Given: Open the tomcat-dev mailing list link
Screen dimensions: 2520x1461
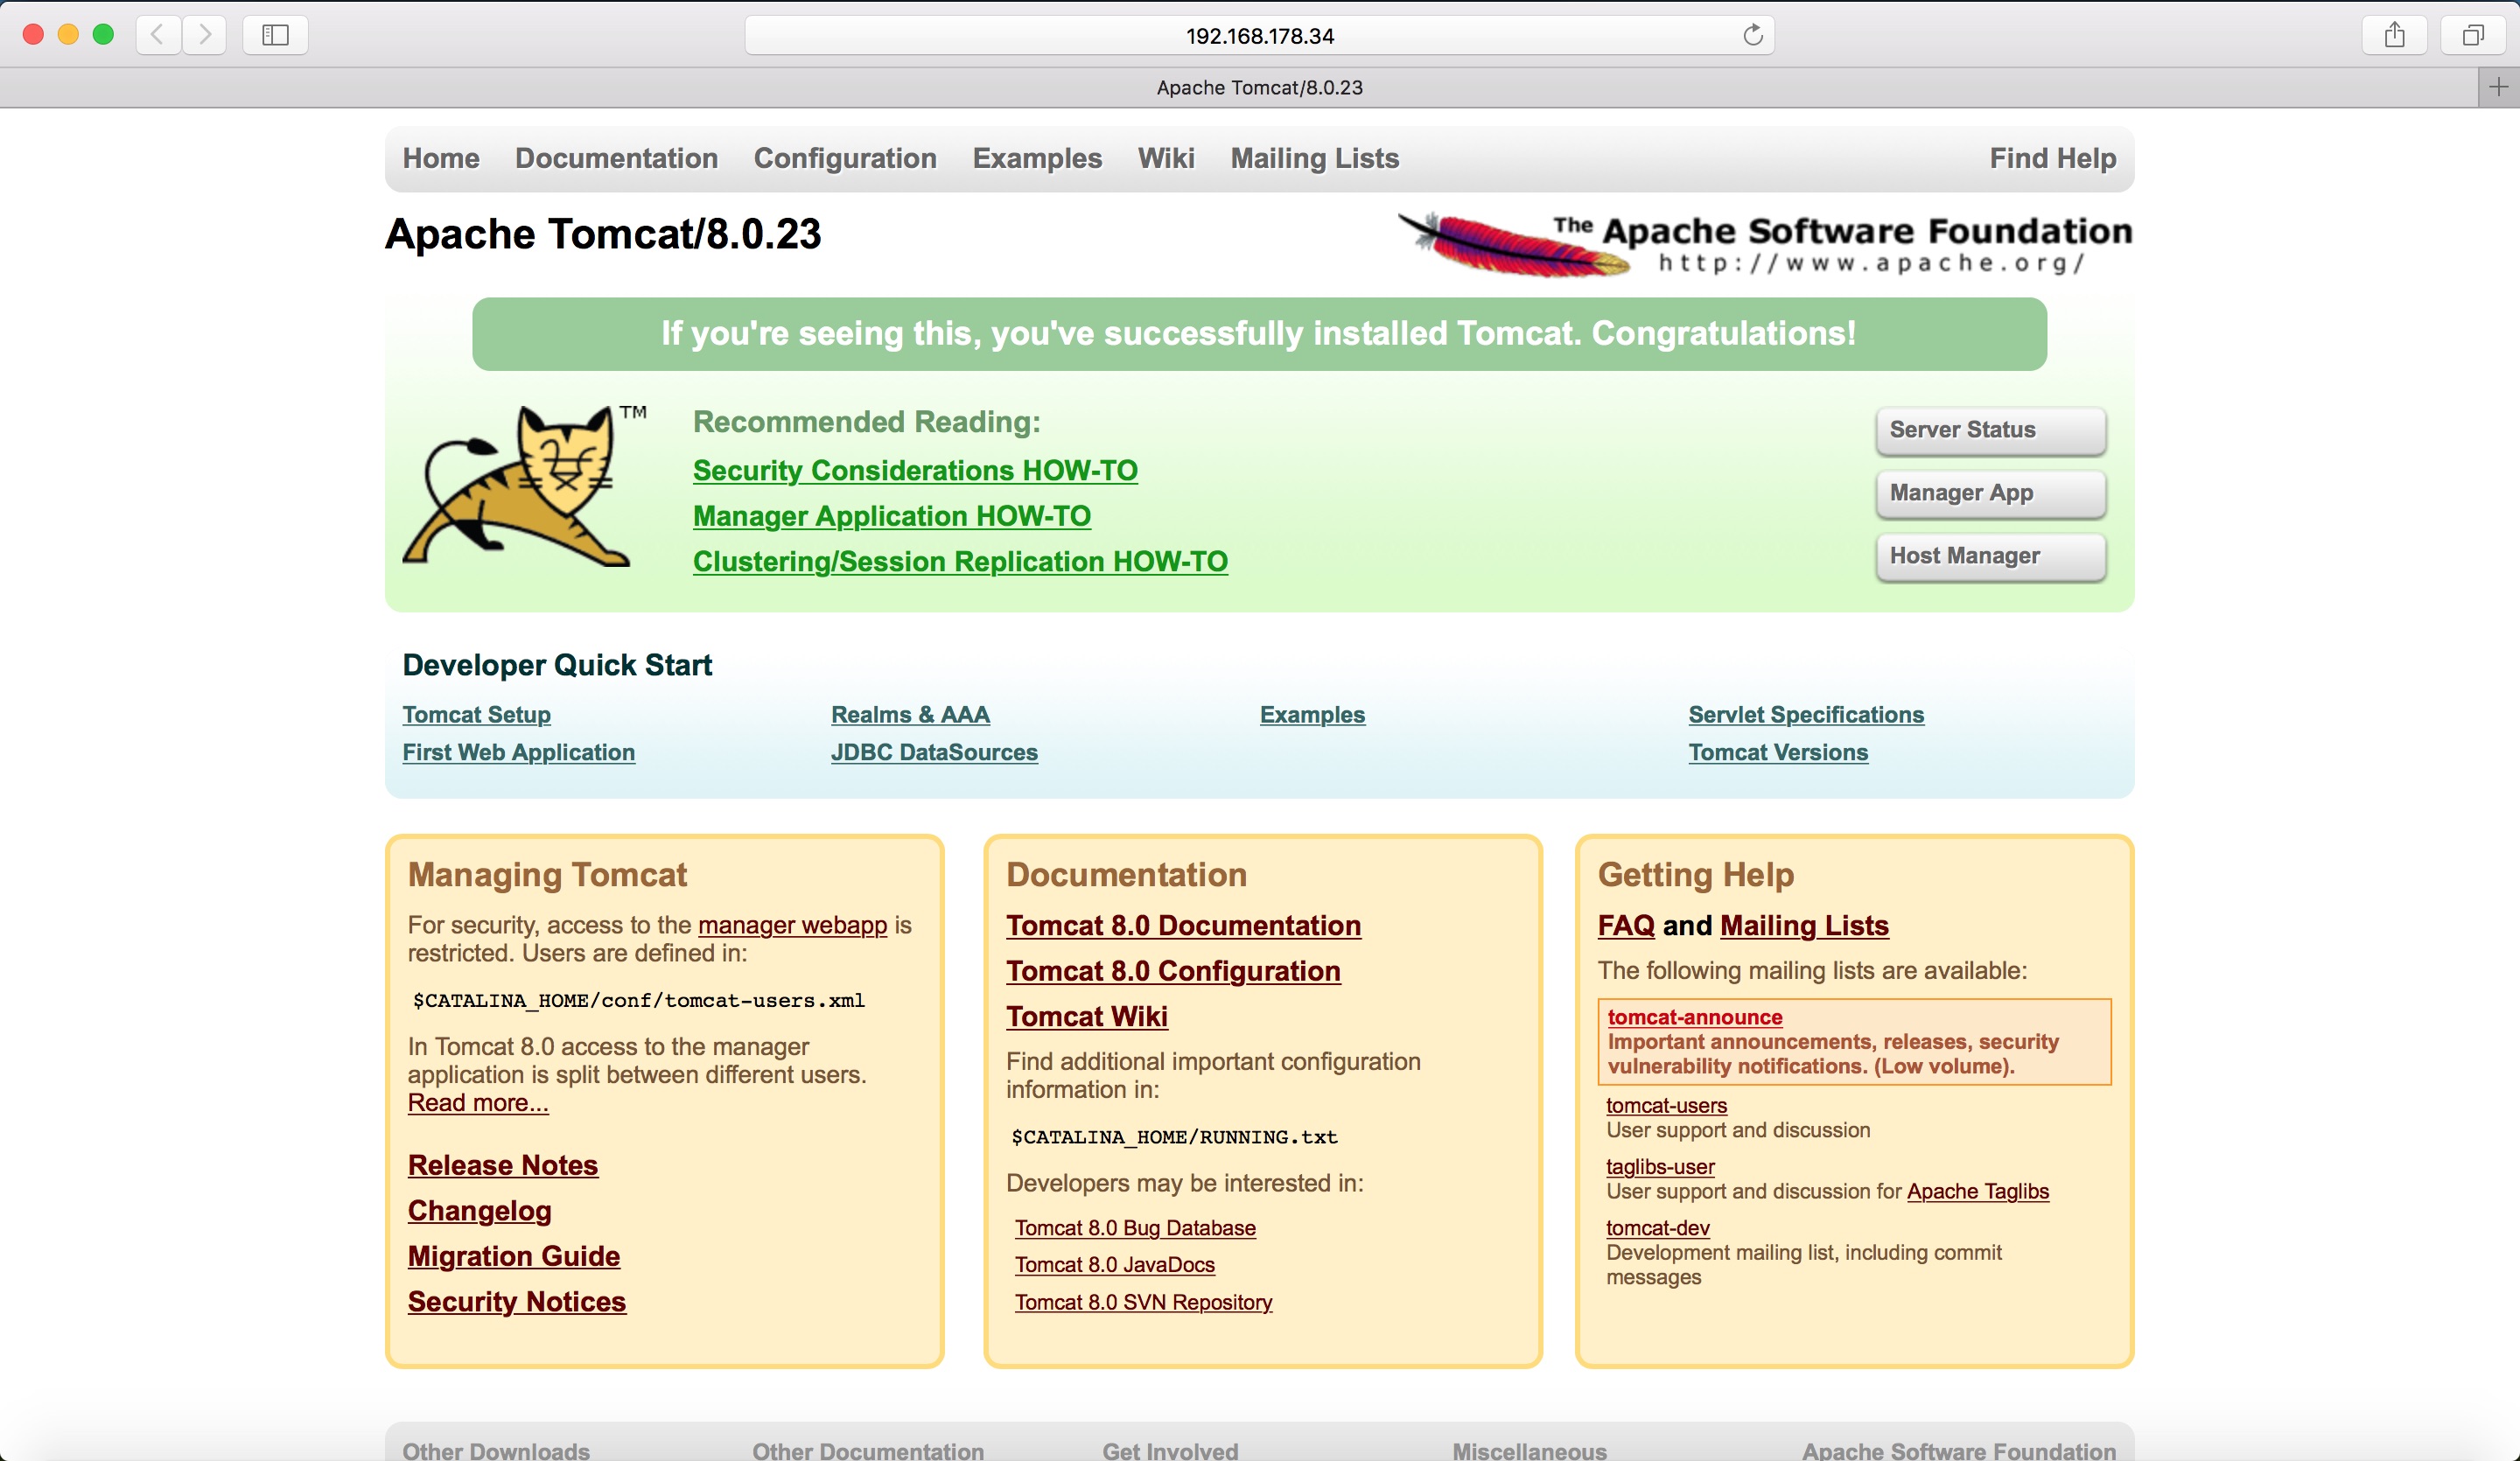Looking at the screenshot, I should click(1657, 1228).
